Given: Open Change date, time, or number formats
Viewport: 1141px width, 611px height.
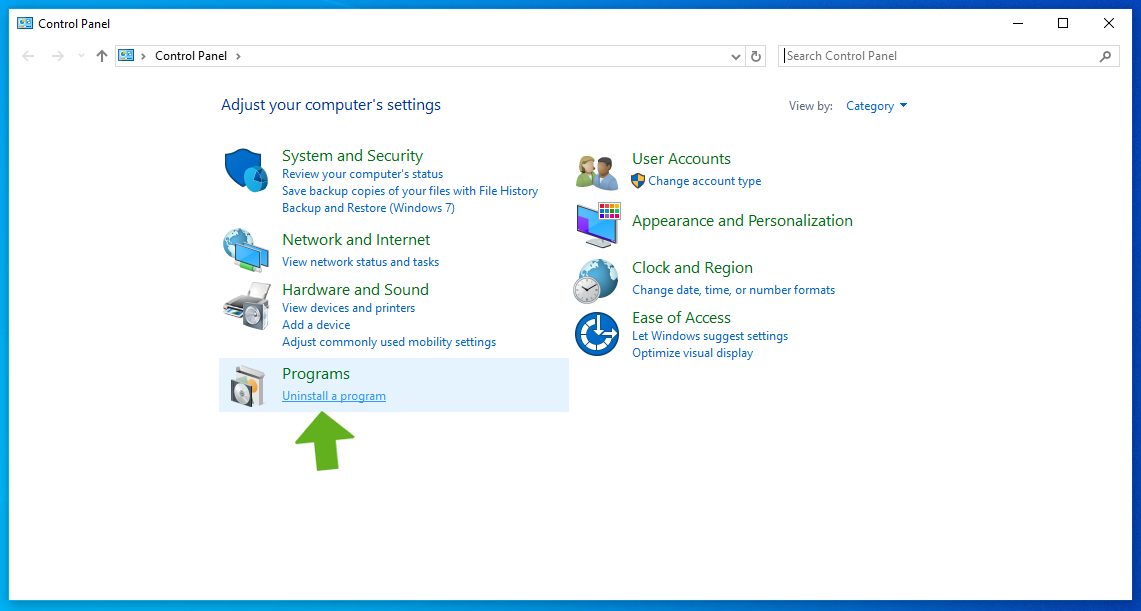Looking at the screenshot, I should coord(733,290).
